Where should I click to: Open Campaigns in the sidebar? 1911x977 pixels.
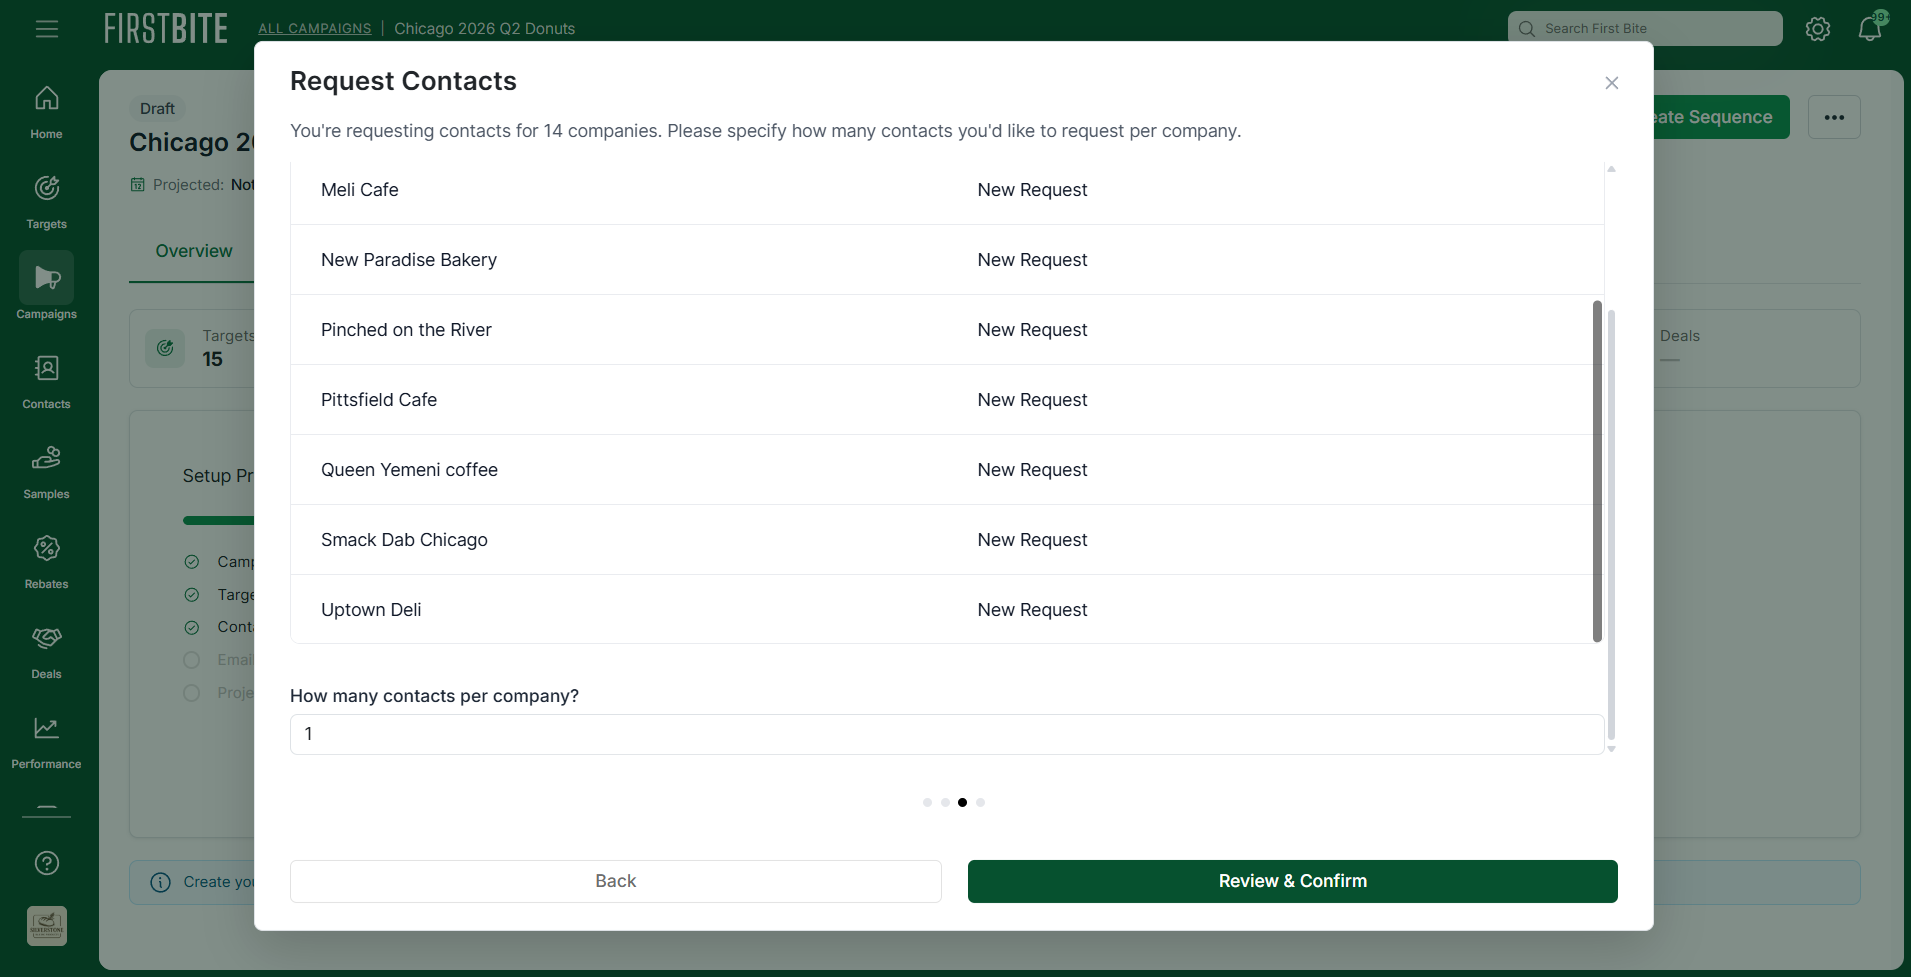tap(46, 288)
